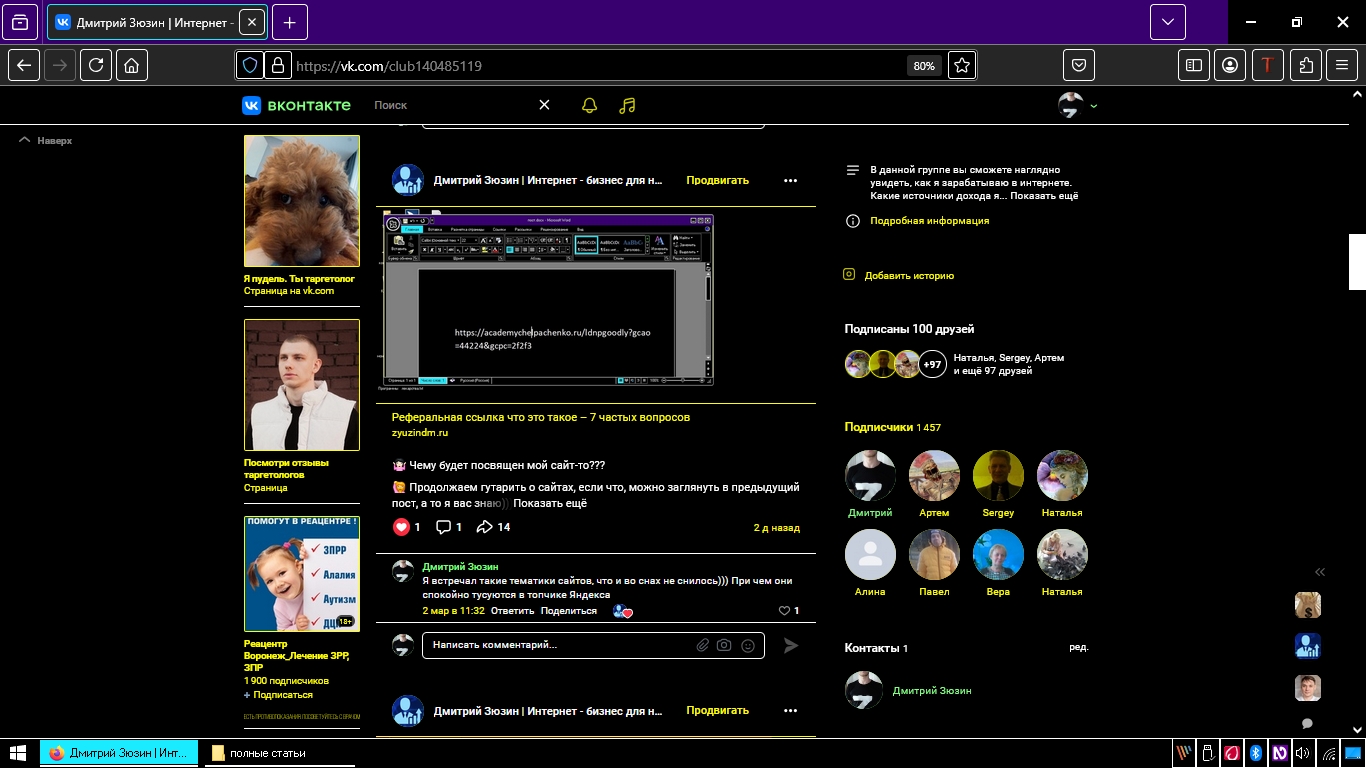Open the browser home page
The image size is (1366, 768).
pyautogui.click(x=132, y=65)
